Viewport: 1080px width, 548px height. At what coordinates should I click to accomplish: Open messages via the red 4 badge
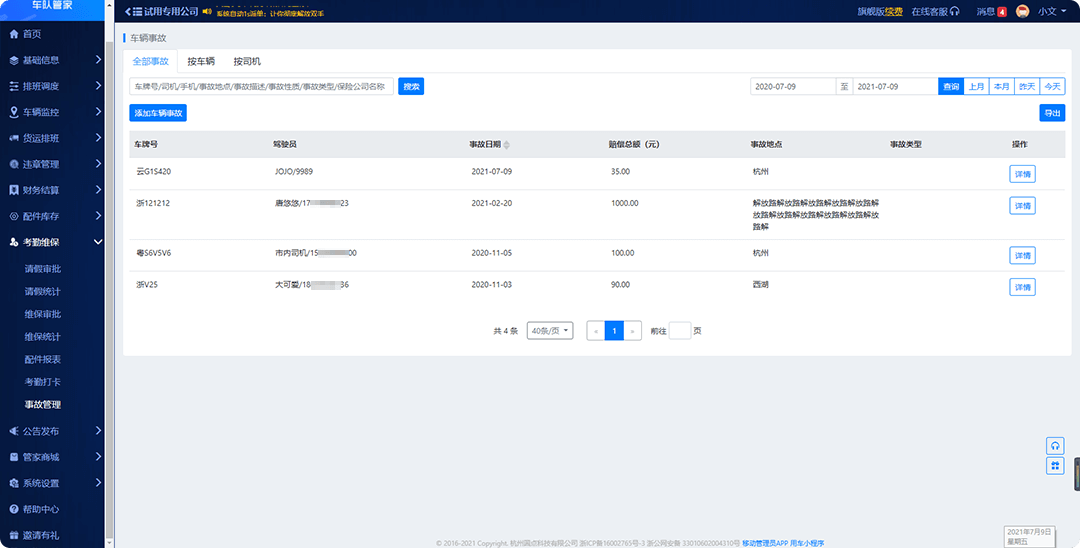tap(1001, 12)
